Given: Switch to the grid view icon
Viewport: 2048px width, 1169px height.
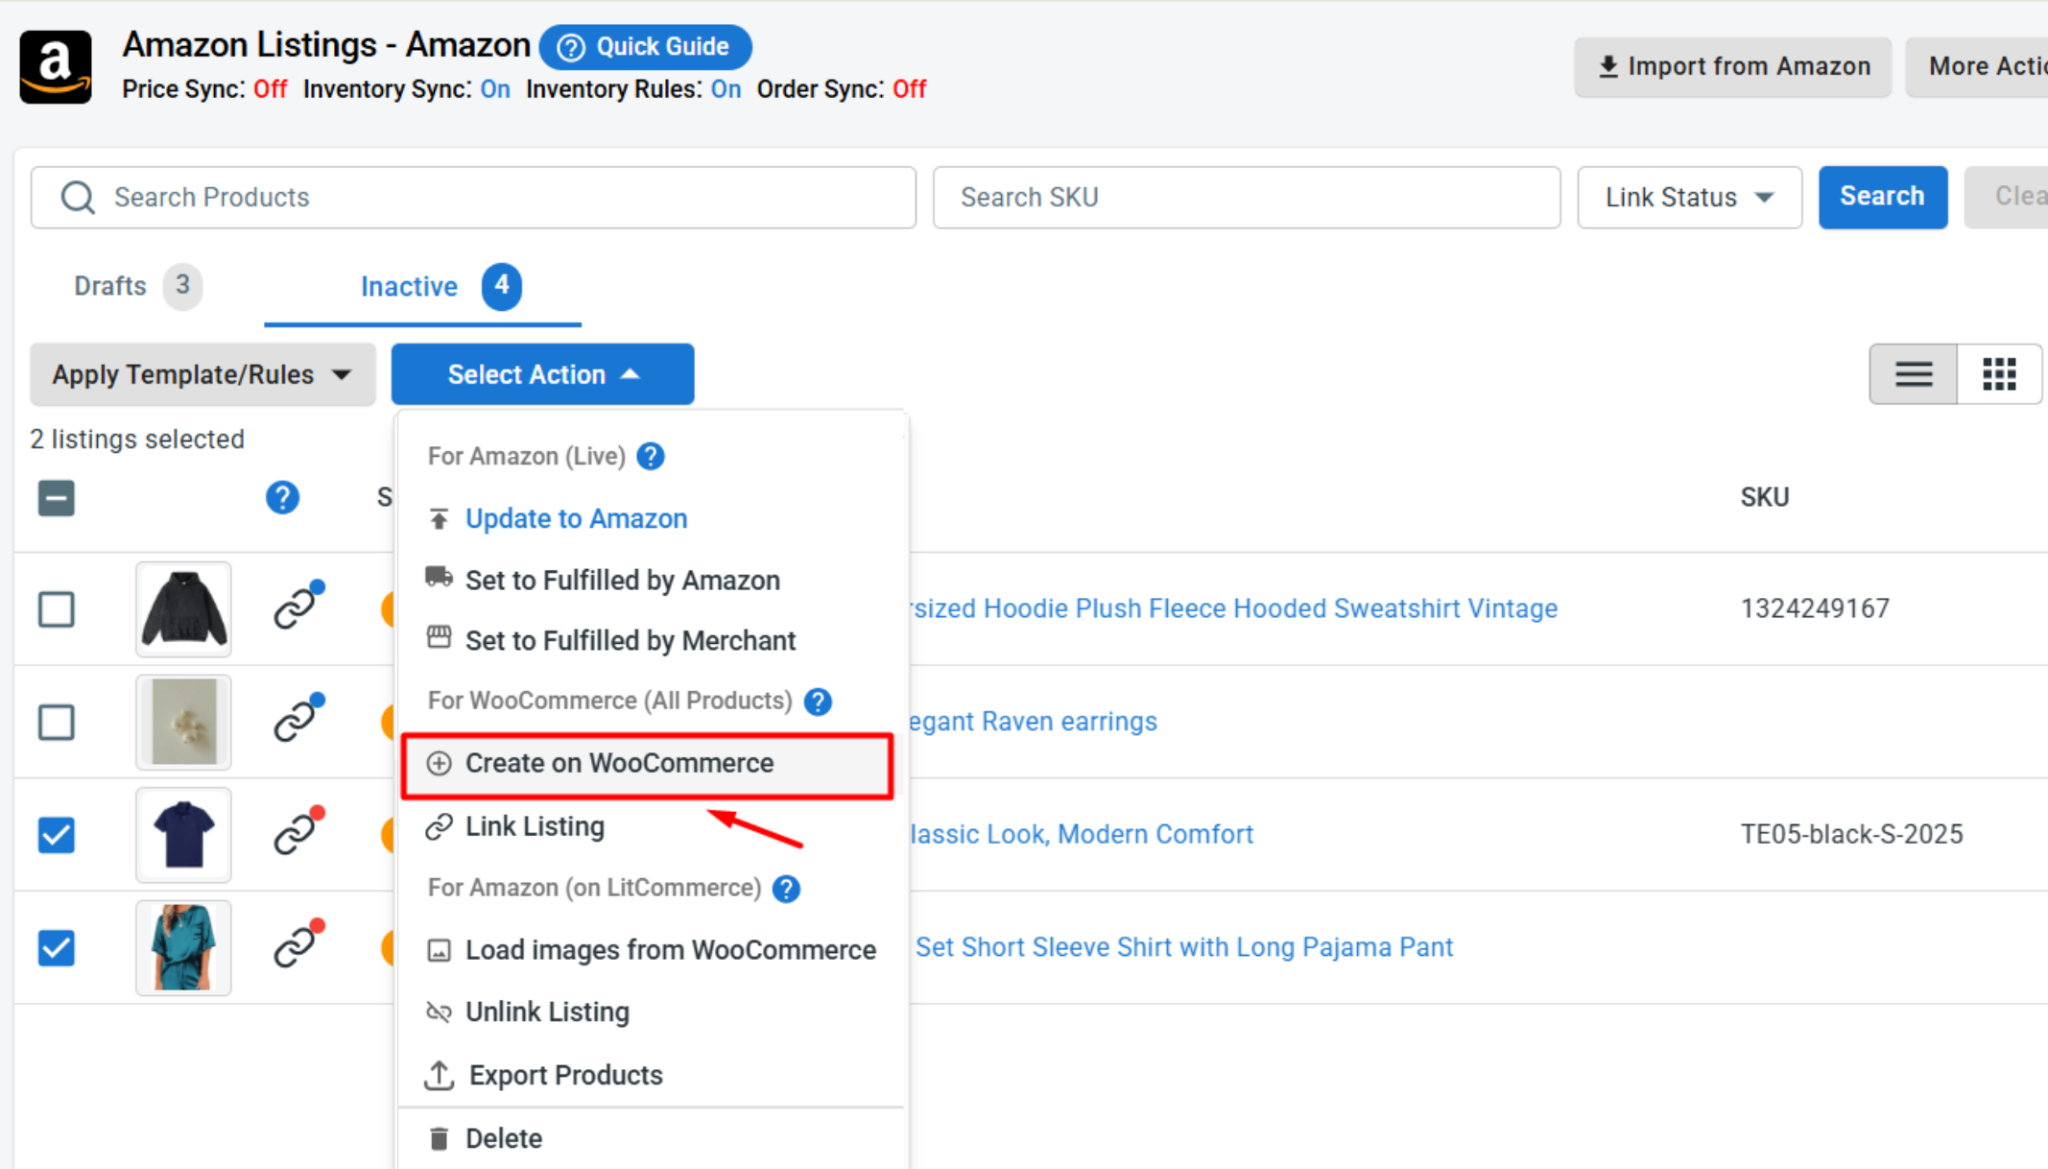Looking at the screenshot, I should (1999, 374).
